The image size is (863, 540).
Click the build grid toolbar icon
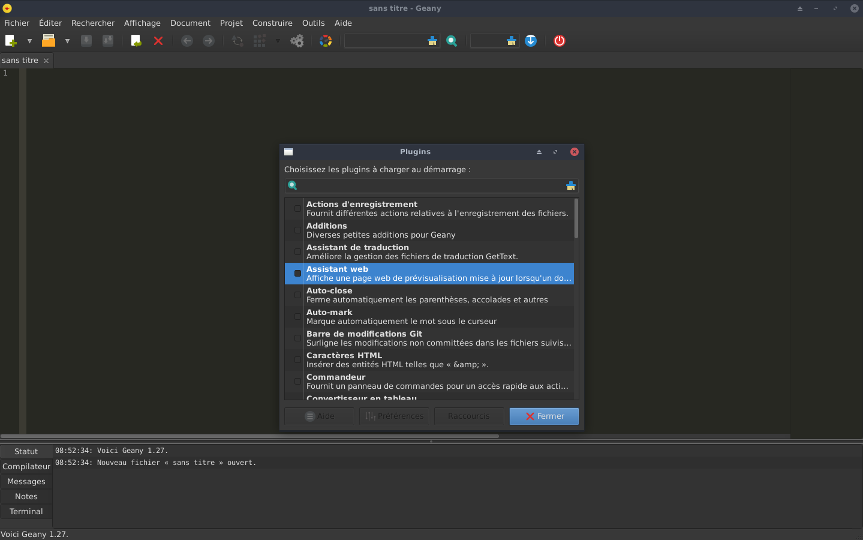[259, 41]
